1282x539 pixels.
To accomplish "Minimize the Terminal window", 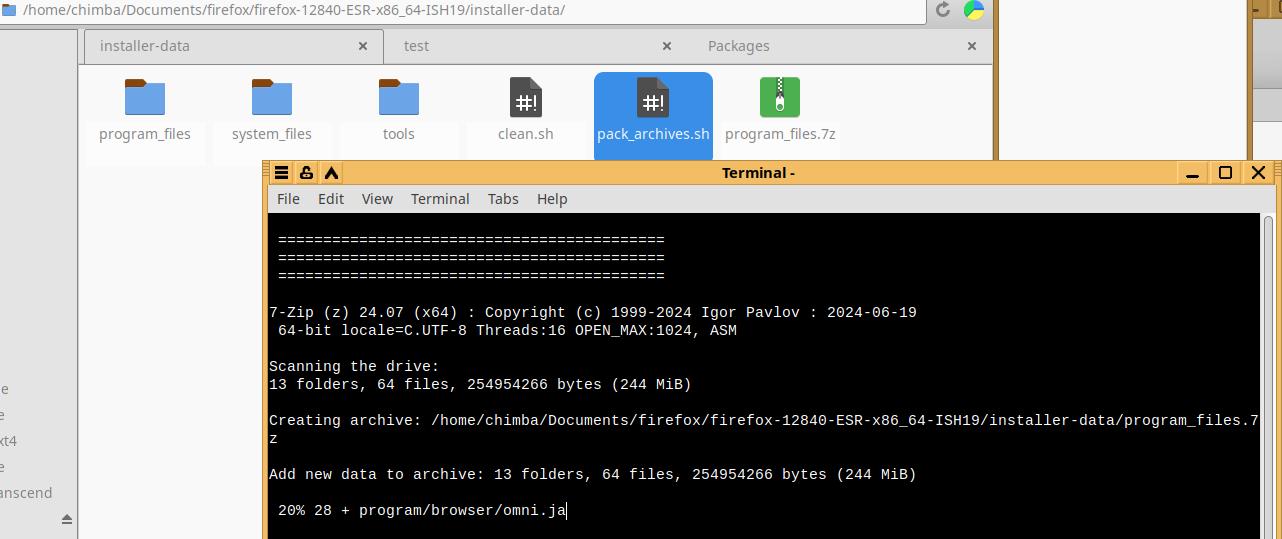I will (x=1192, y=173).
